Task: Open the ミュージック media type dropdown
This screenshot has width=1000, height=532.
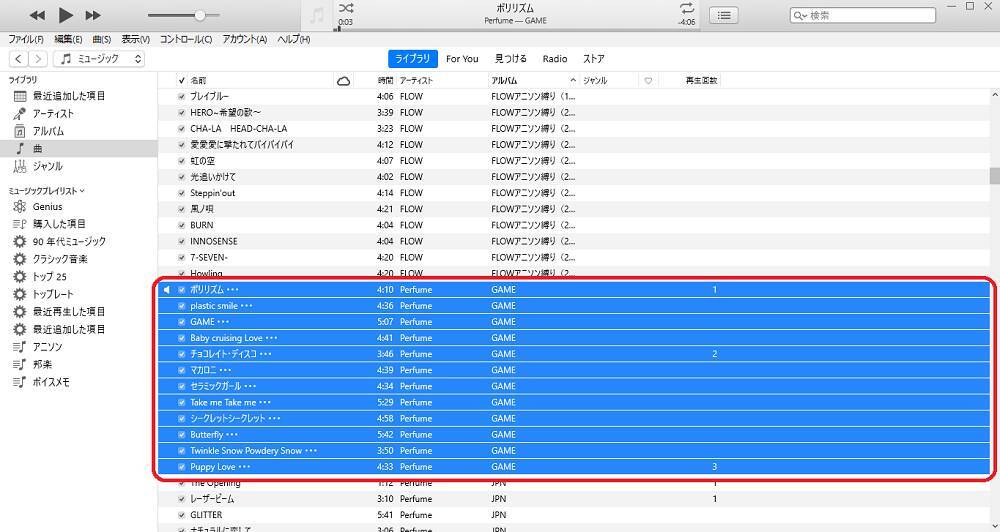Action: 100,59
